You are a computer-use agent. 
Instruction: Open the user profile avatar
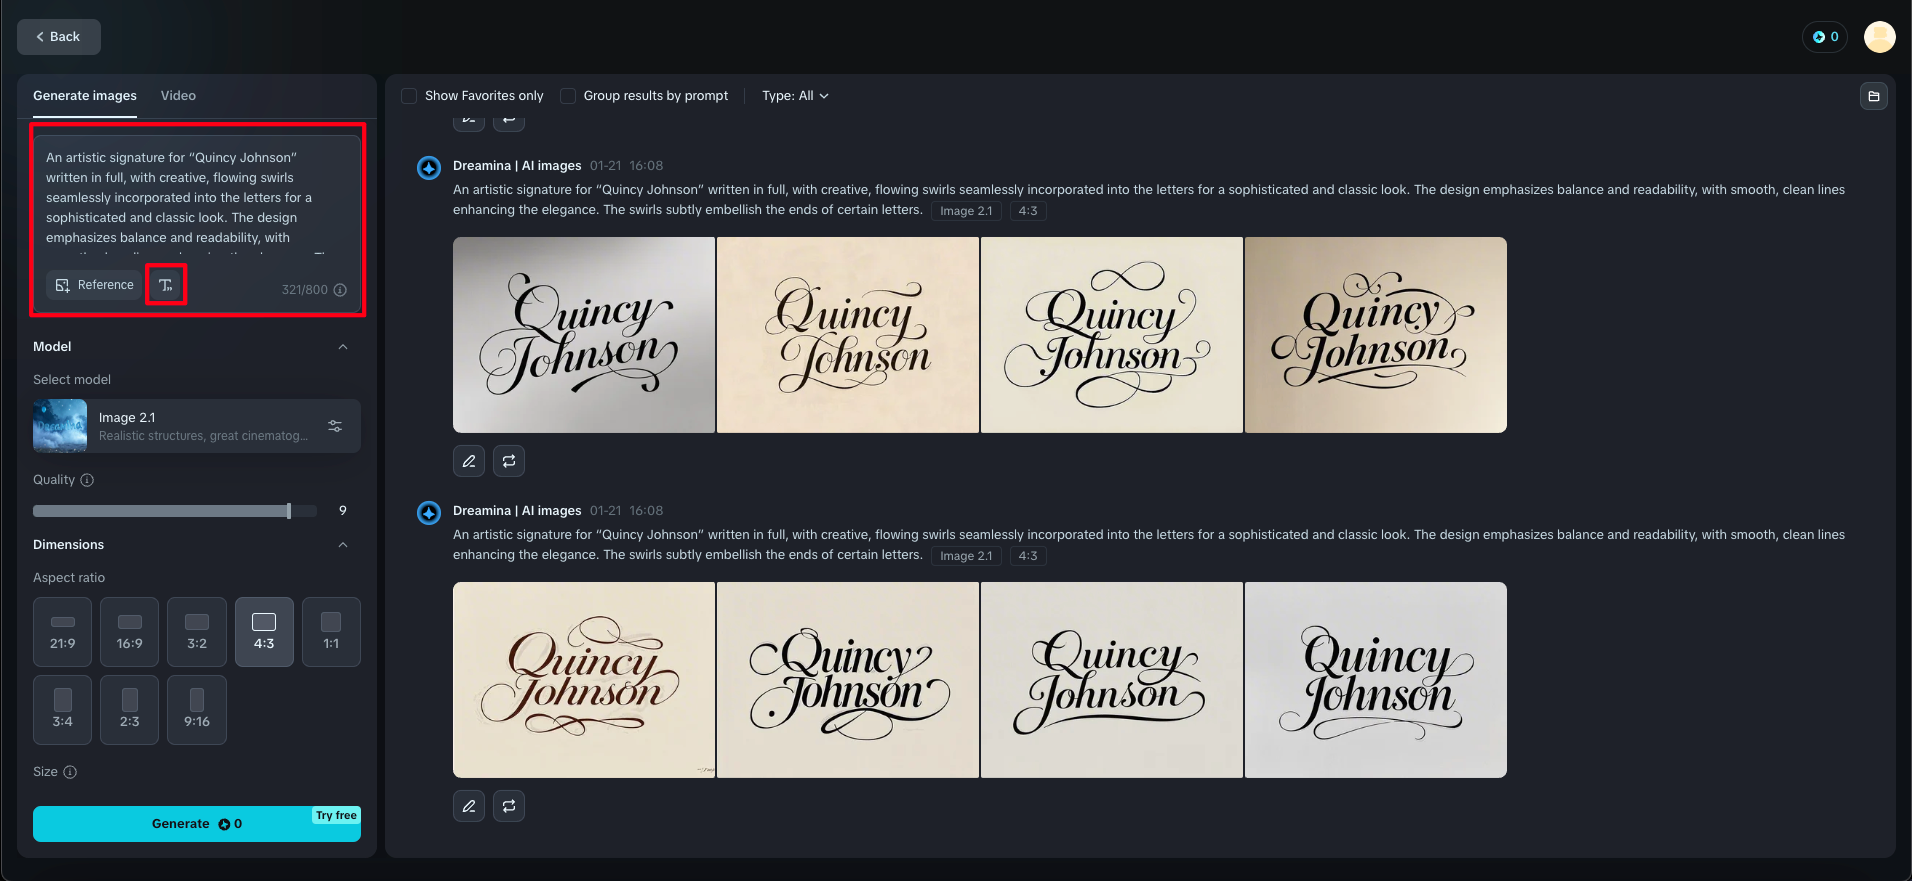tap(1880, 37)
